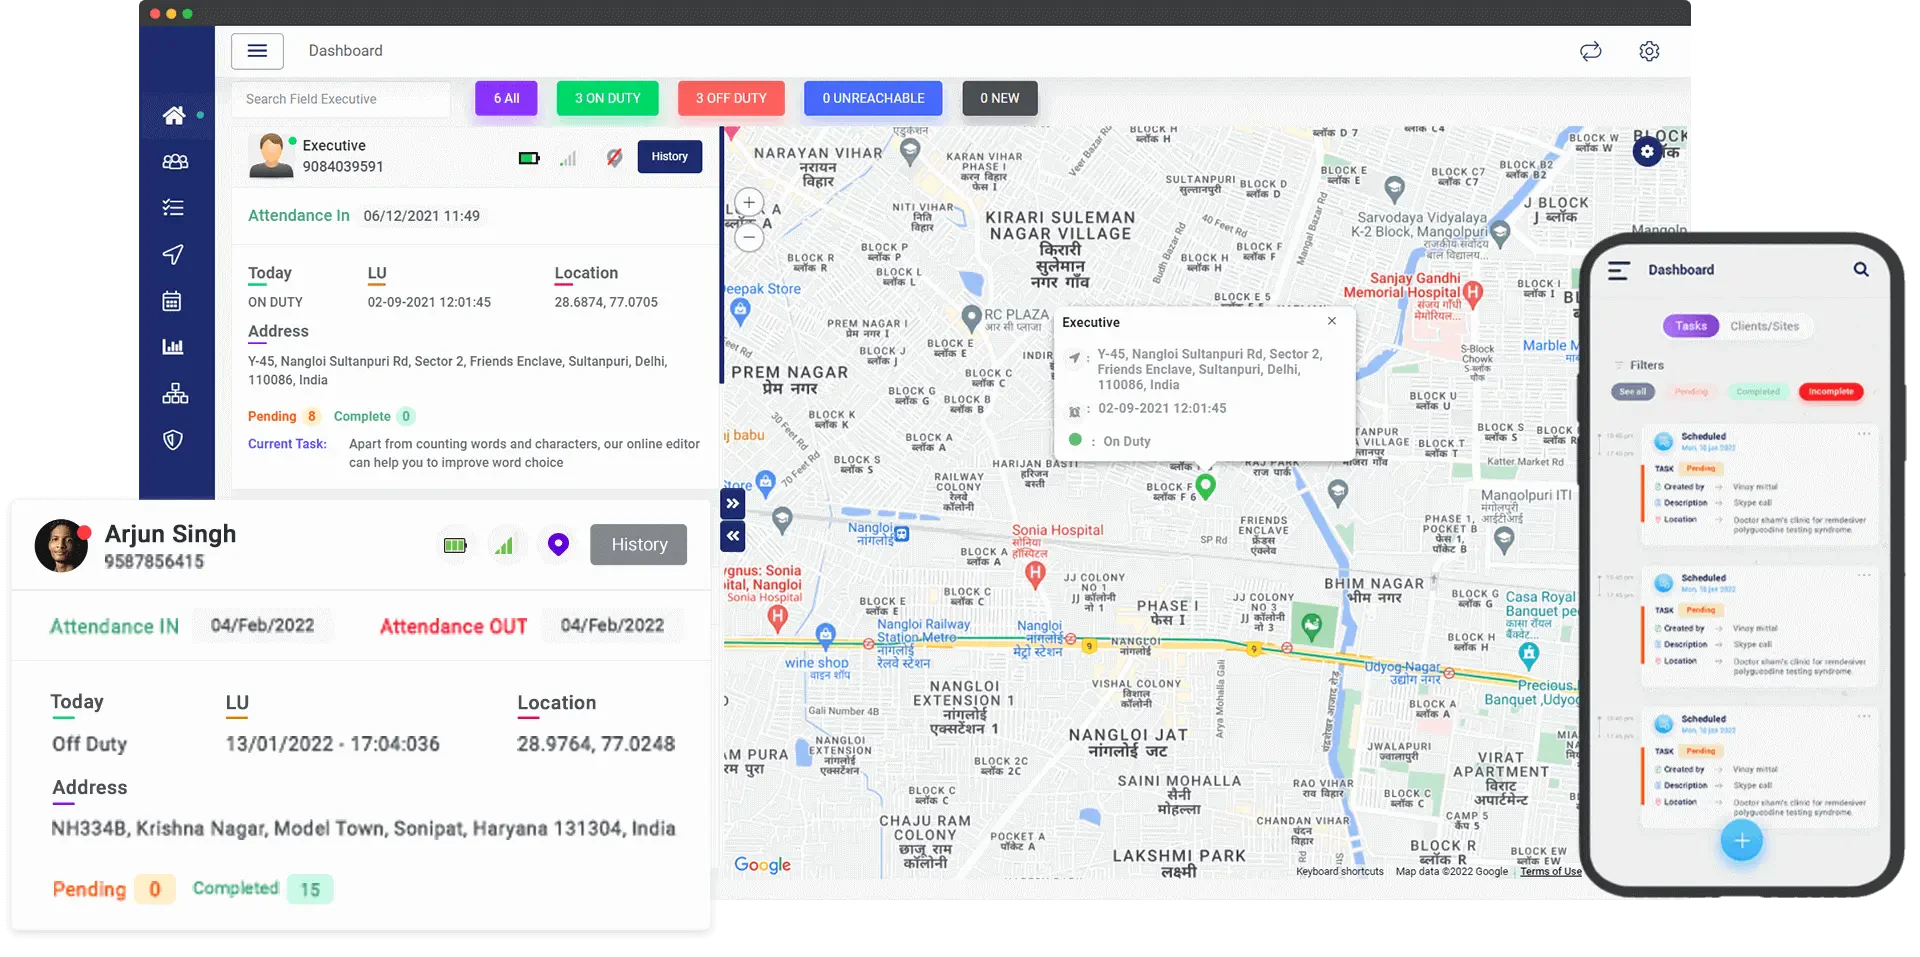Switch to the Tasks tab on the mobile dashboard
This screenshot has height=957, width=1920.
(1691, 326)
